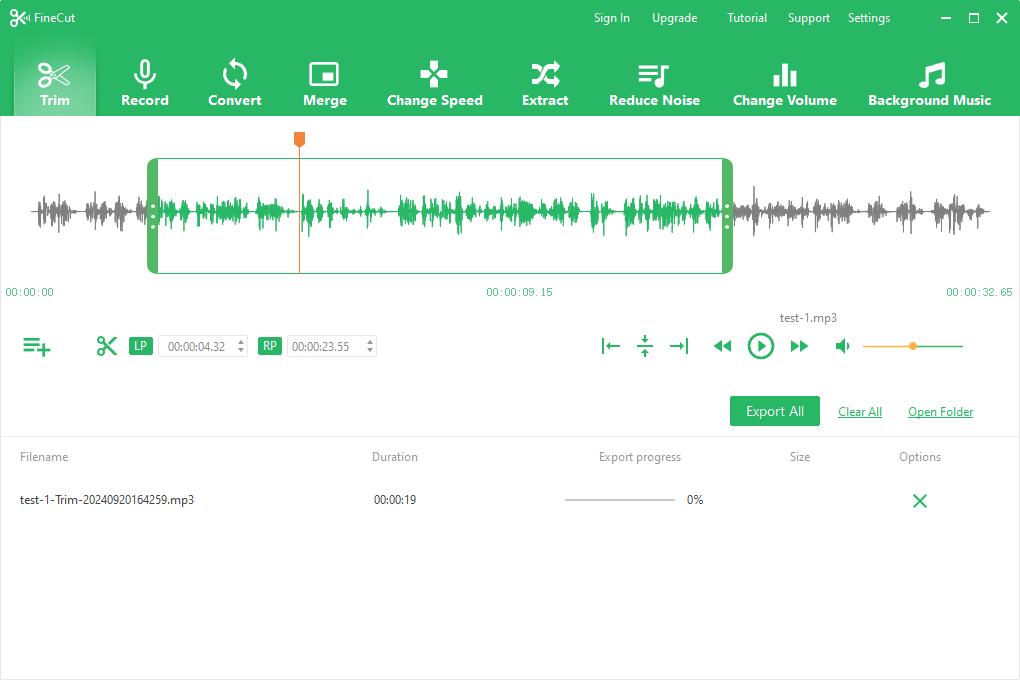Click the 00:00:19 duration value
The width and height of the screenshot is (1020, 680).
tap(395, 500)
